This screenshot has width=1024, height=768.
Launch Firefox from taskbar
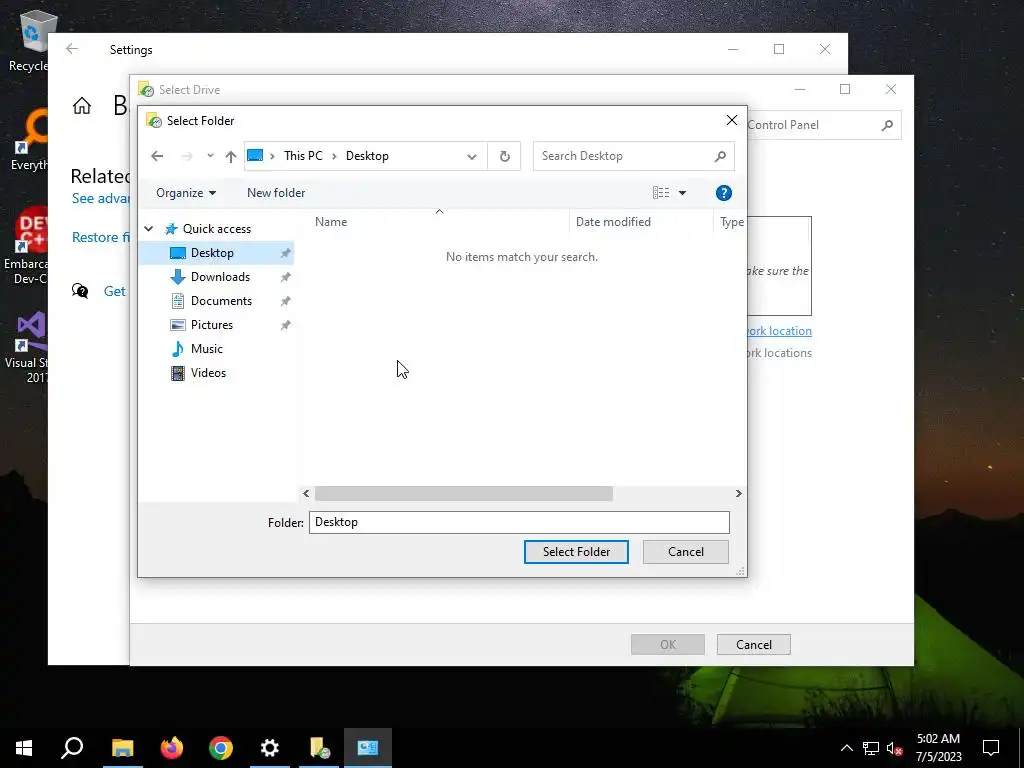pos(172,748)
